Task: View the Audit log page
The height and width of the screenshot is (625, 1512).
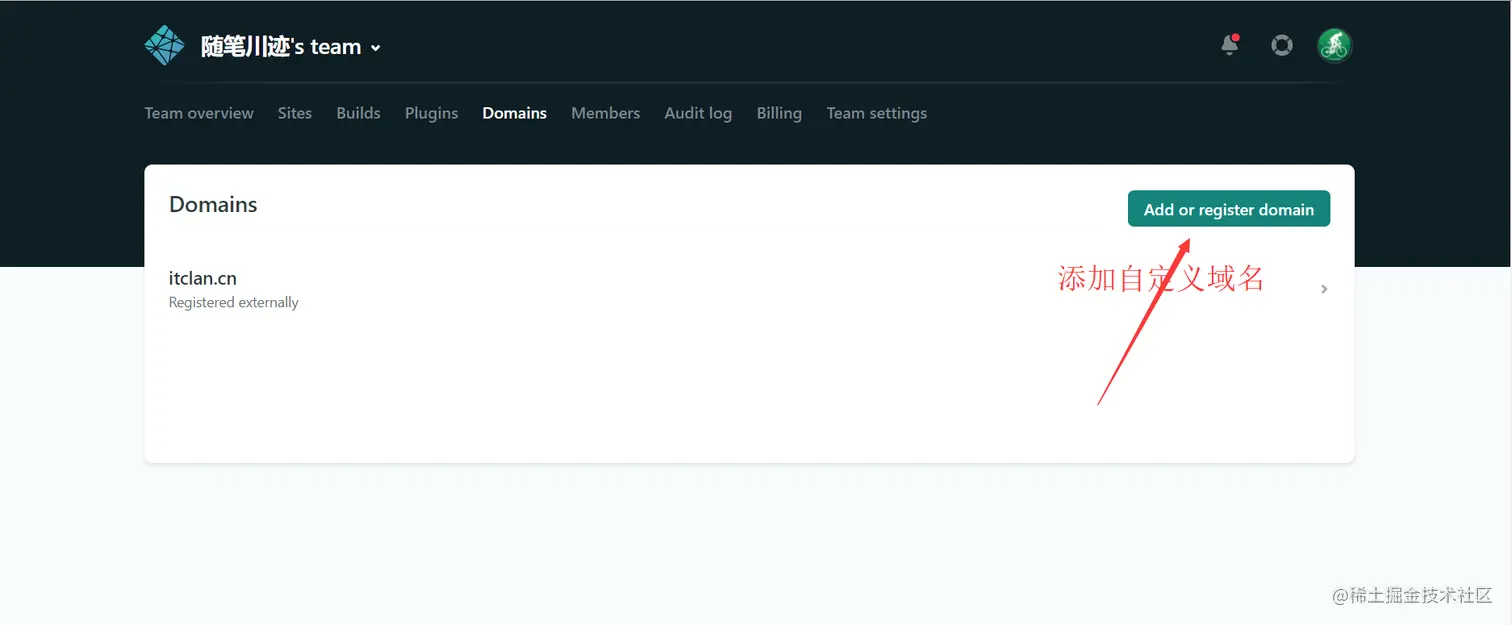Action: point(697,113)
